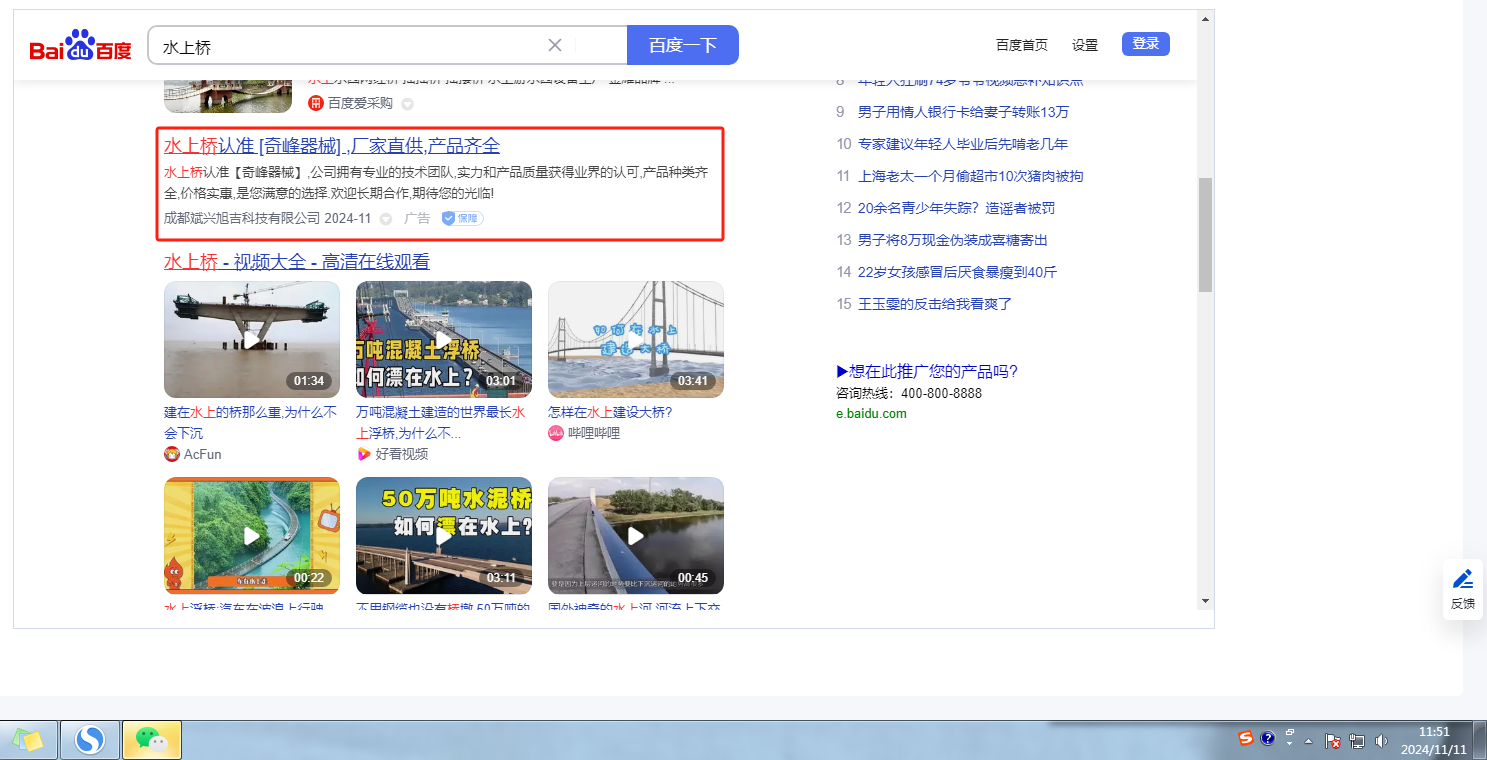This screenshot has height=760, width=1487.
Task: Open the 设置 menu in the header
Action: (x=1085, y=45)
